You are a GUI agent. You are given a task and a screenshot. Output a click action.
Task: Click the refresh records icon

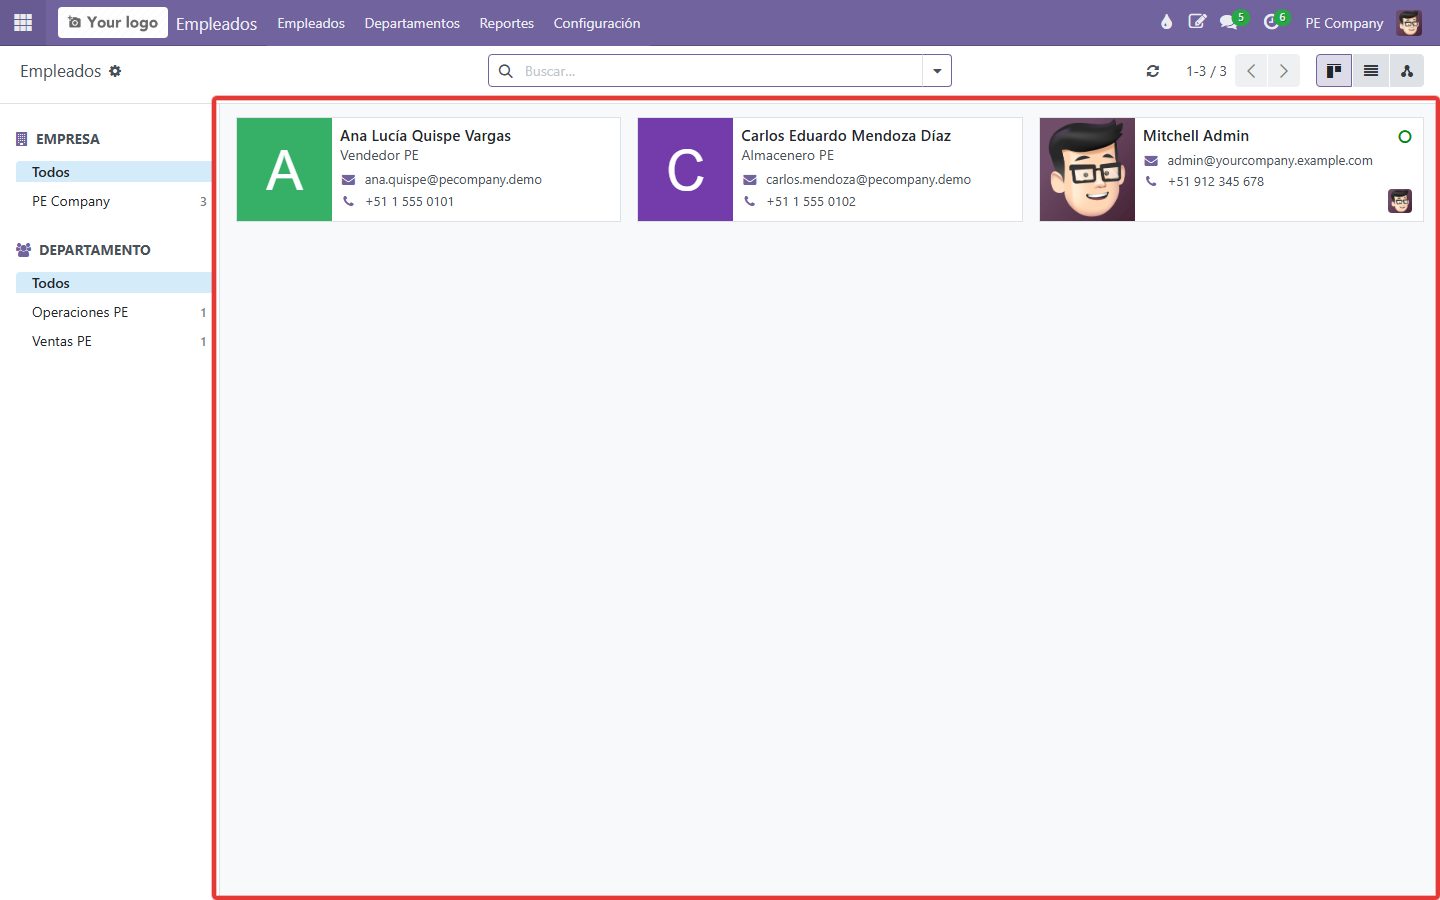click(1153, 71)
